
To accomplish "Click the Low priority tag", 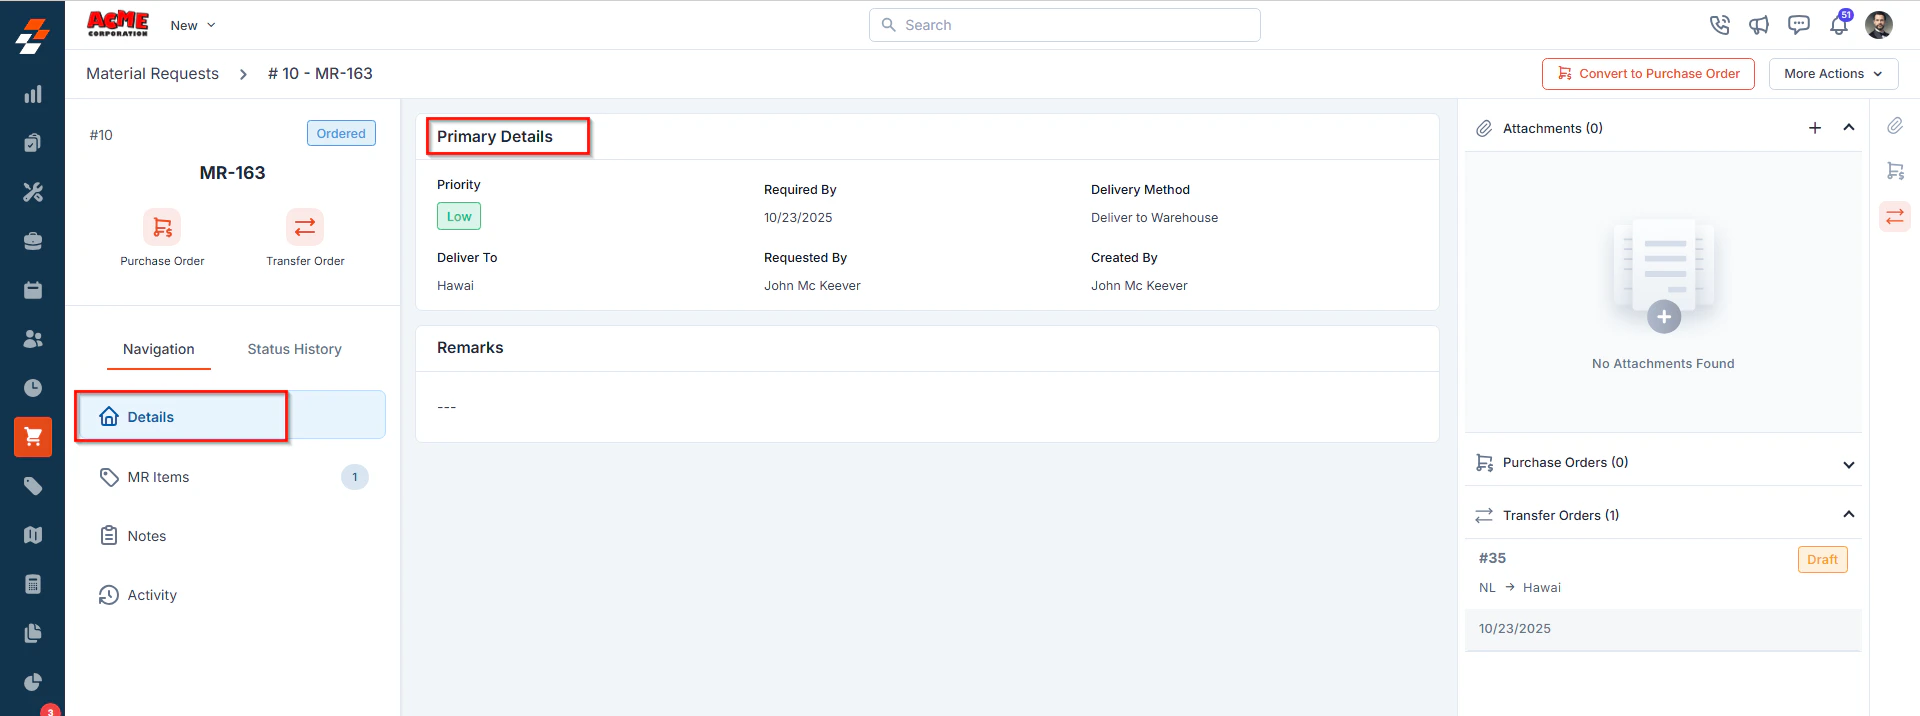I will click(x=459, y=217).
